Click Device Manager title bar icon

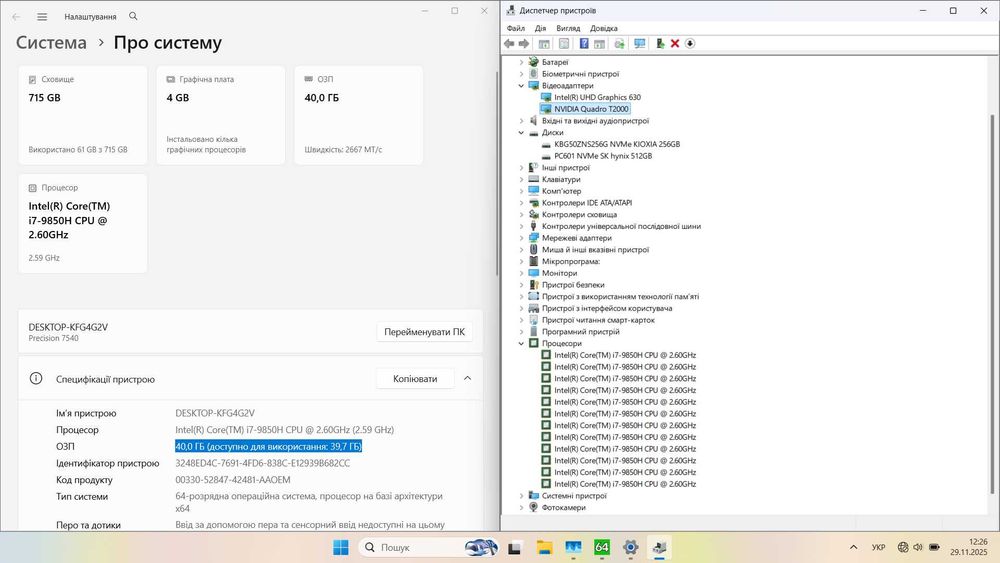[511, 10]
